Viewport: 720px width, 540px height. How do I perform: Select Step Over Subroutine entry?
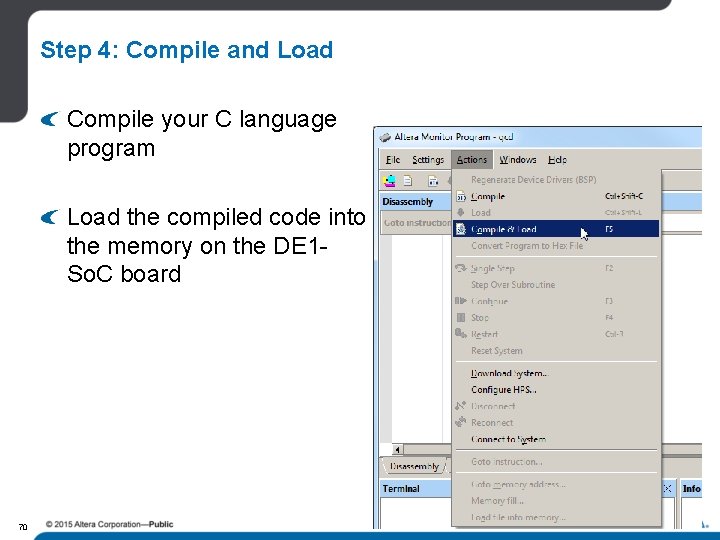point(556,285)
